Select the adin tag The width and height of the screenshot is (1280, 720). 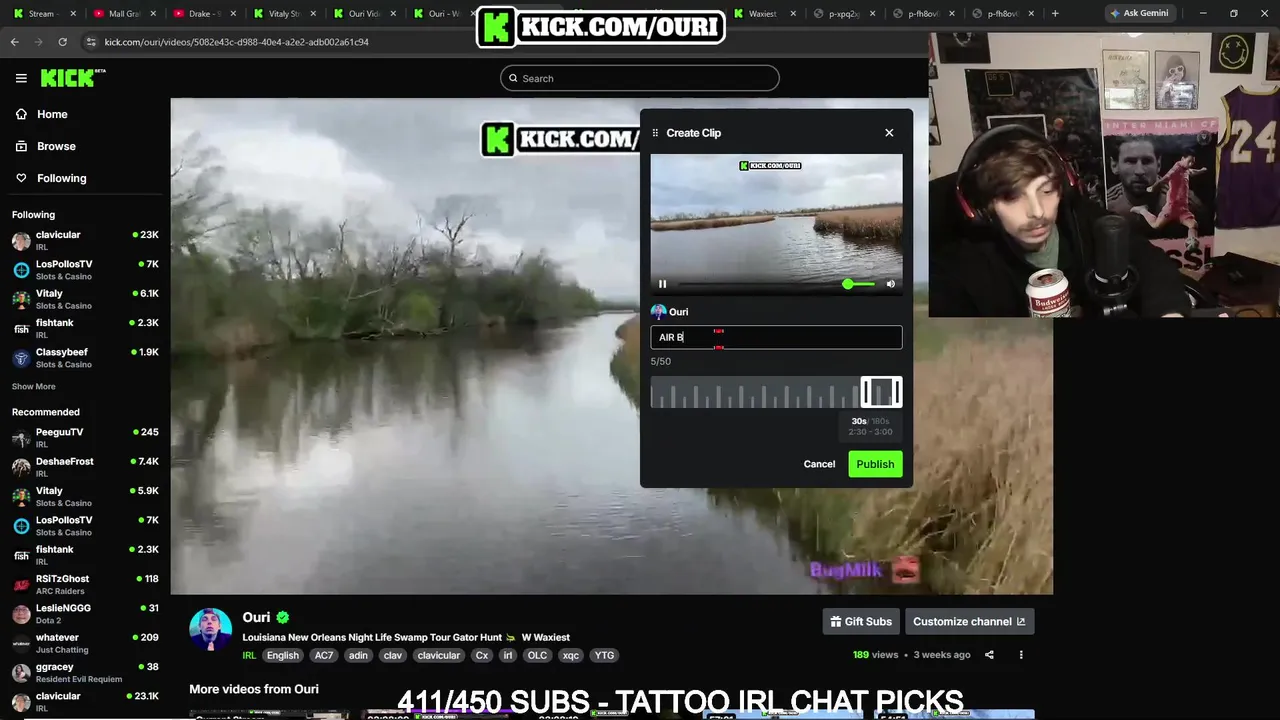[x=358, y=655]
